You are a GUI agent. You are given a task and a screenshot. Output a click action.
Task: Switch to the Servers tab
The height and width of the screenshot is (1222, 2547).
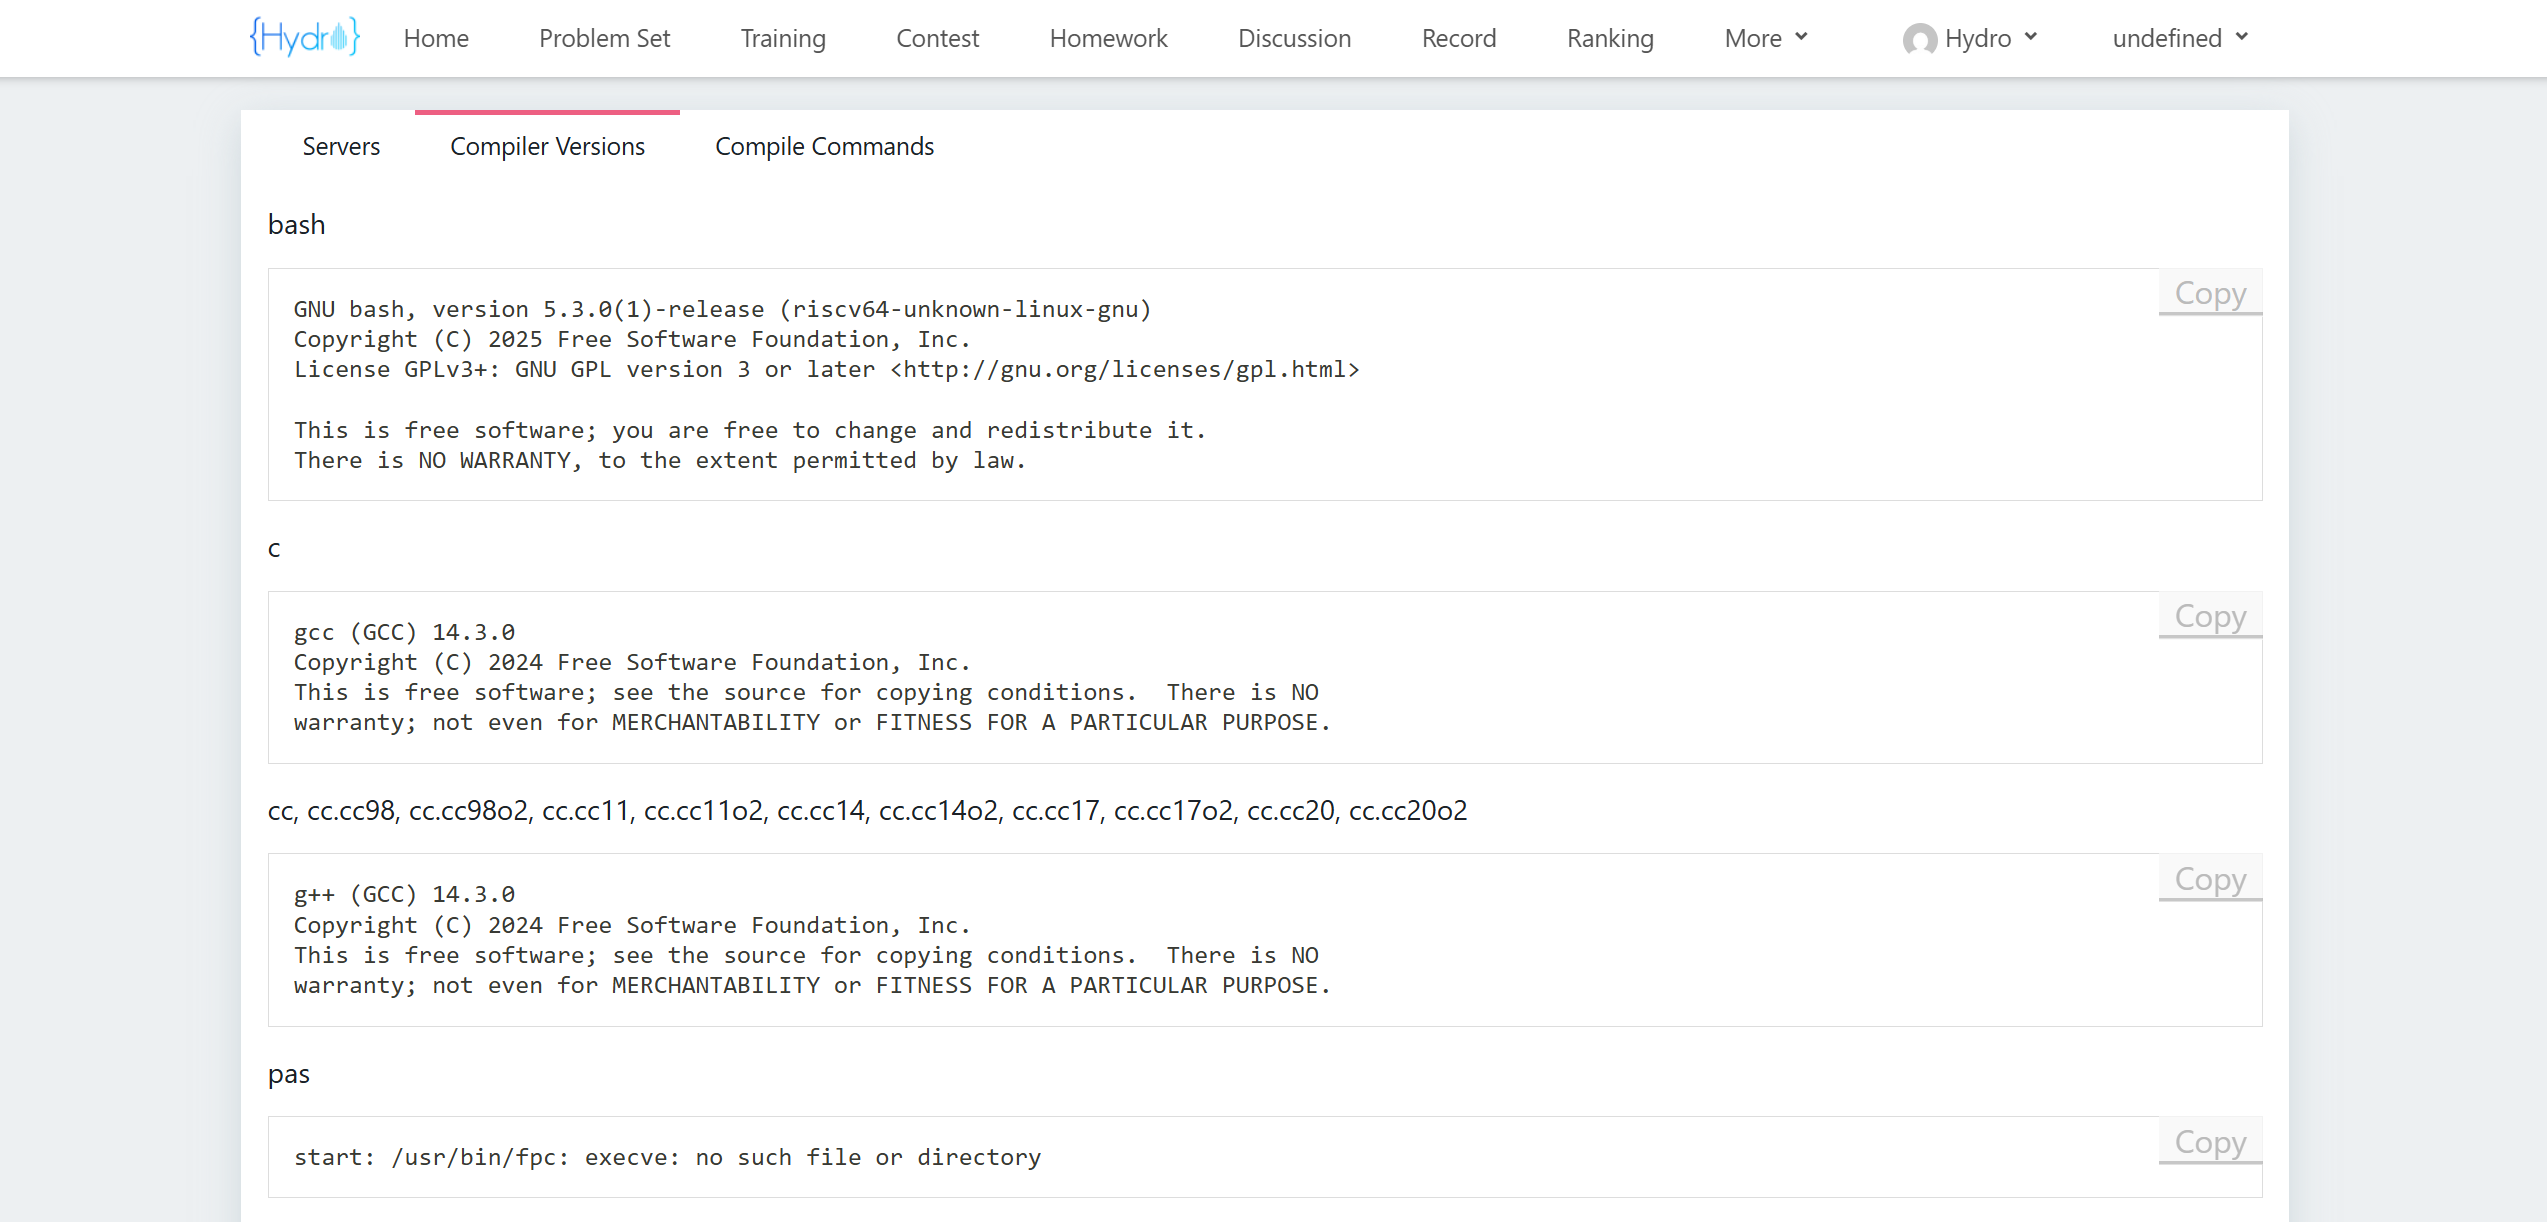click(341, 146)
